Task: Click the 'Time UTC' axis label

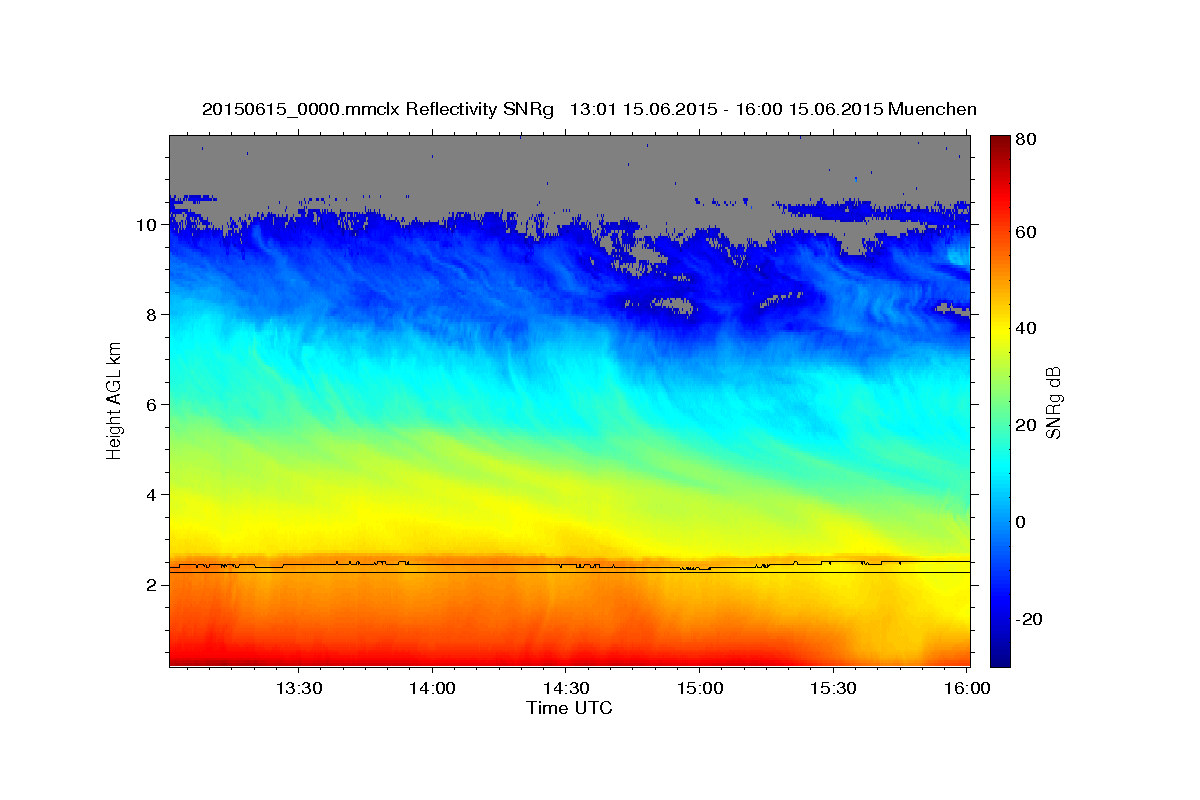Action: [569, 708]
